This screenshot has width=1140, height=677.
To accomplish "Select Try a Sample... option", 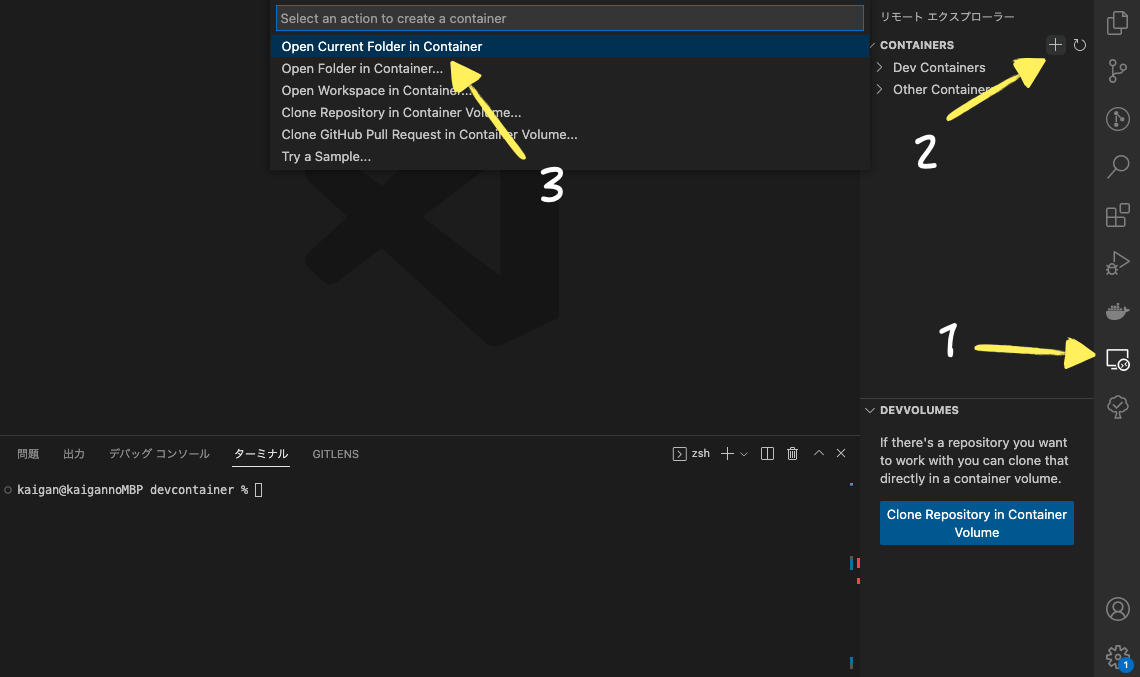I will [x=570, y=156].
